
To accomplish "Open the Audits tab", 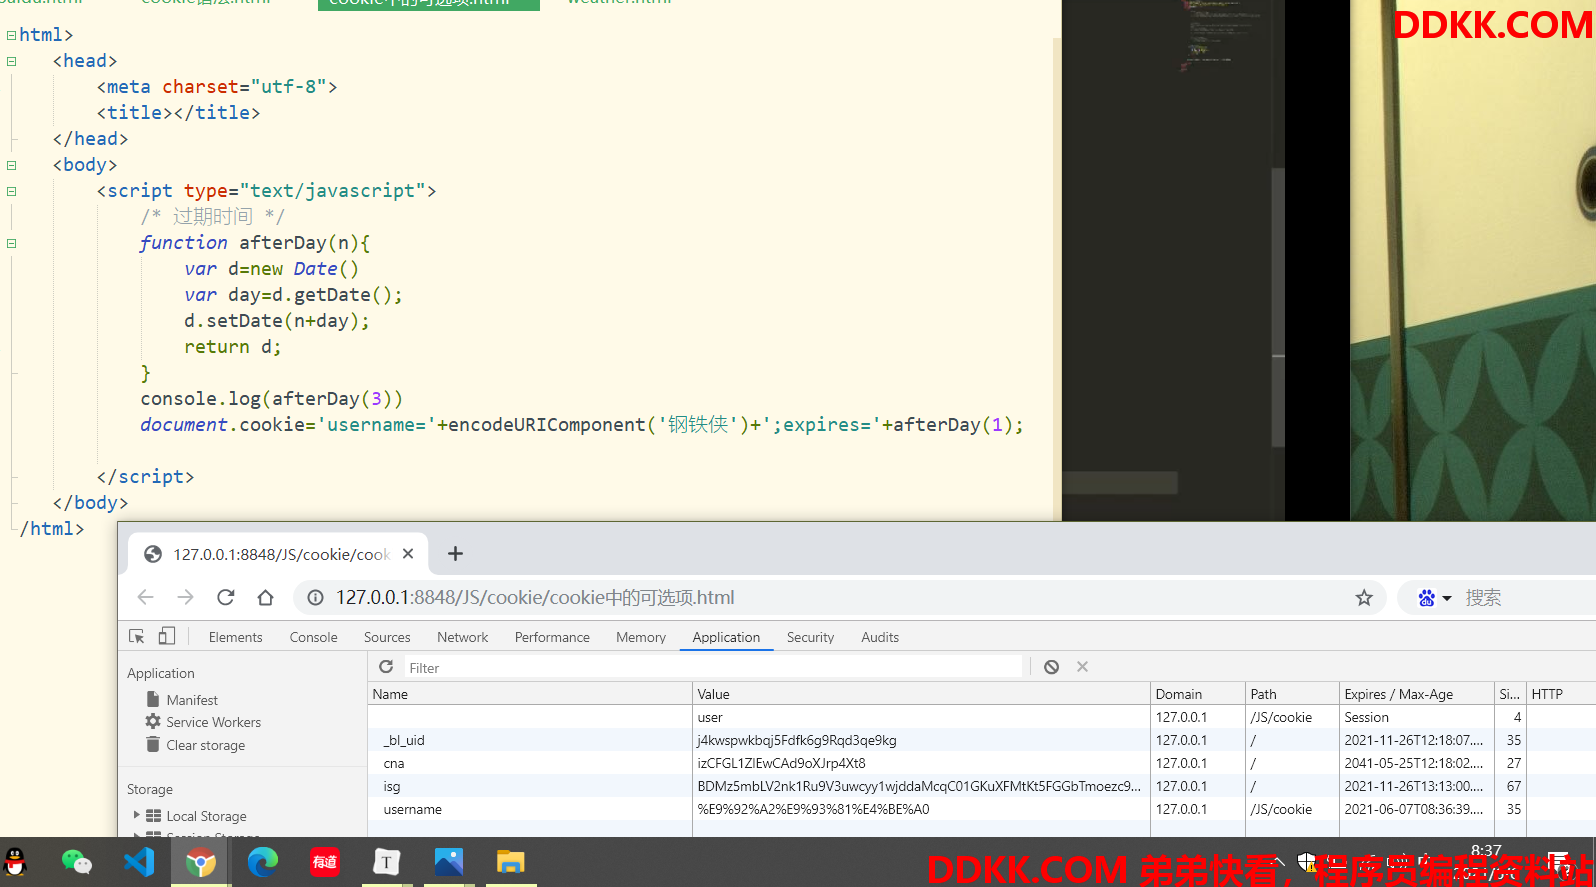I will pos(880,637).
